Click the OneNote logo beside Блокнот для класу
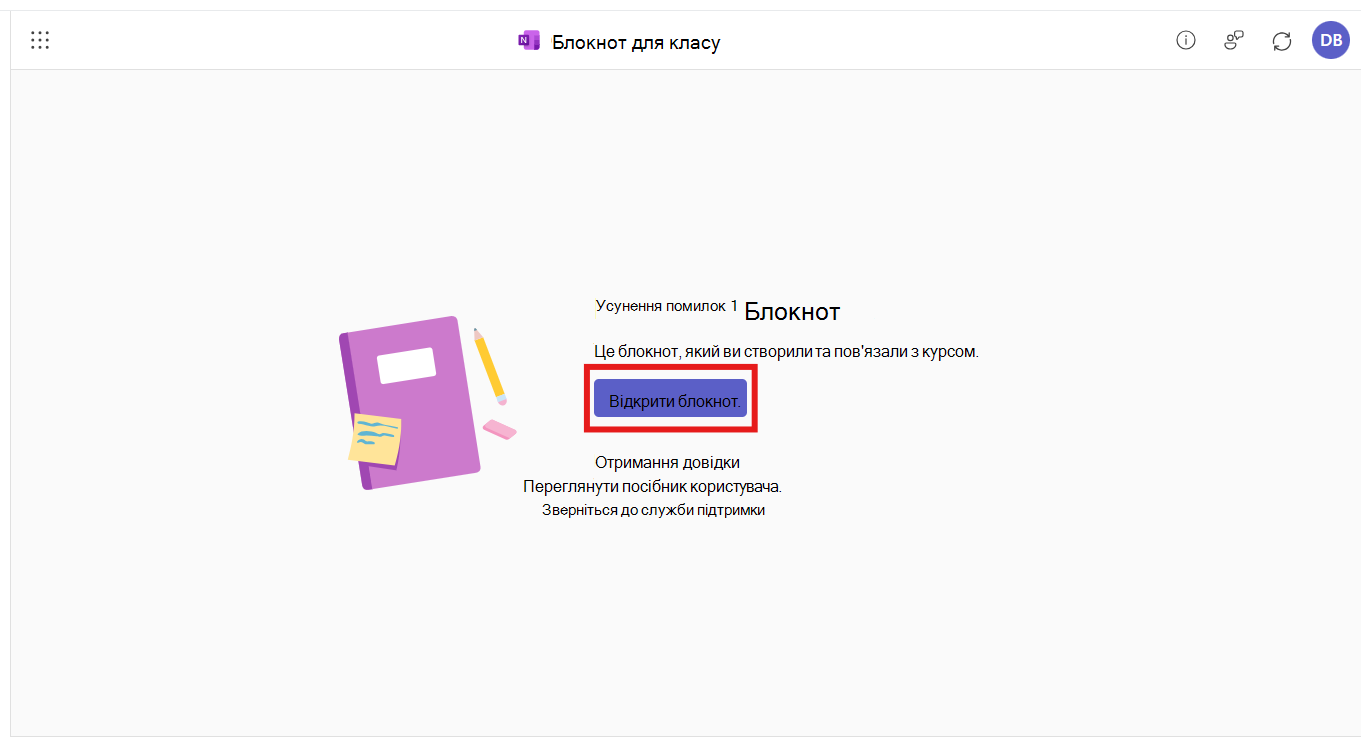The width and height of the screenshot is (1372, 748). click(x=529, y=41)
